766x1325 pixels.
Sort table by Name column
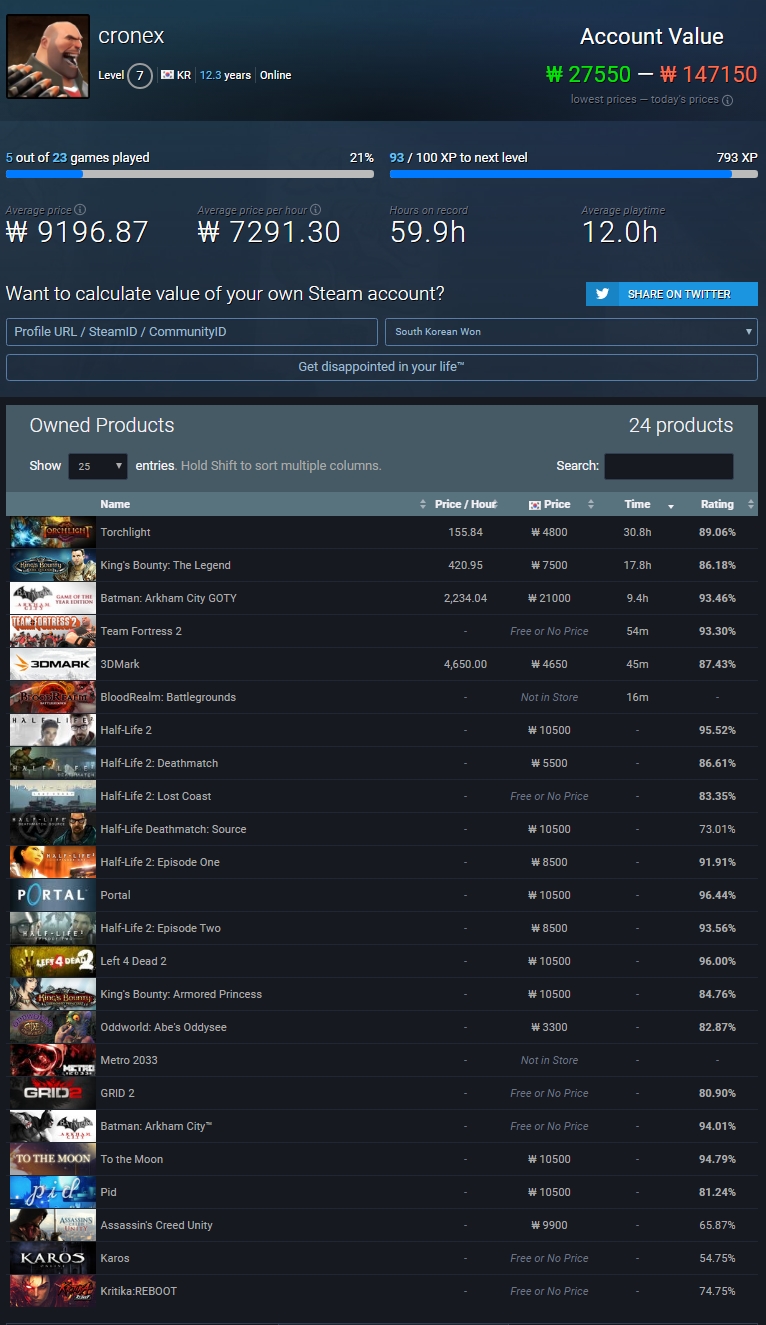[x=262, y=504]
